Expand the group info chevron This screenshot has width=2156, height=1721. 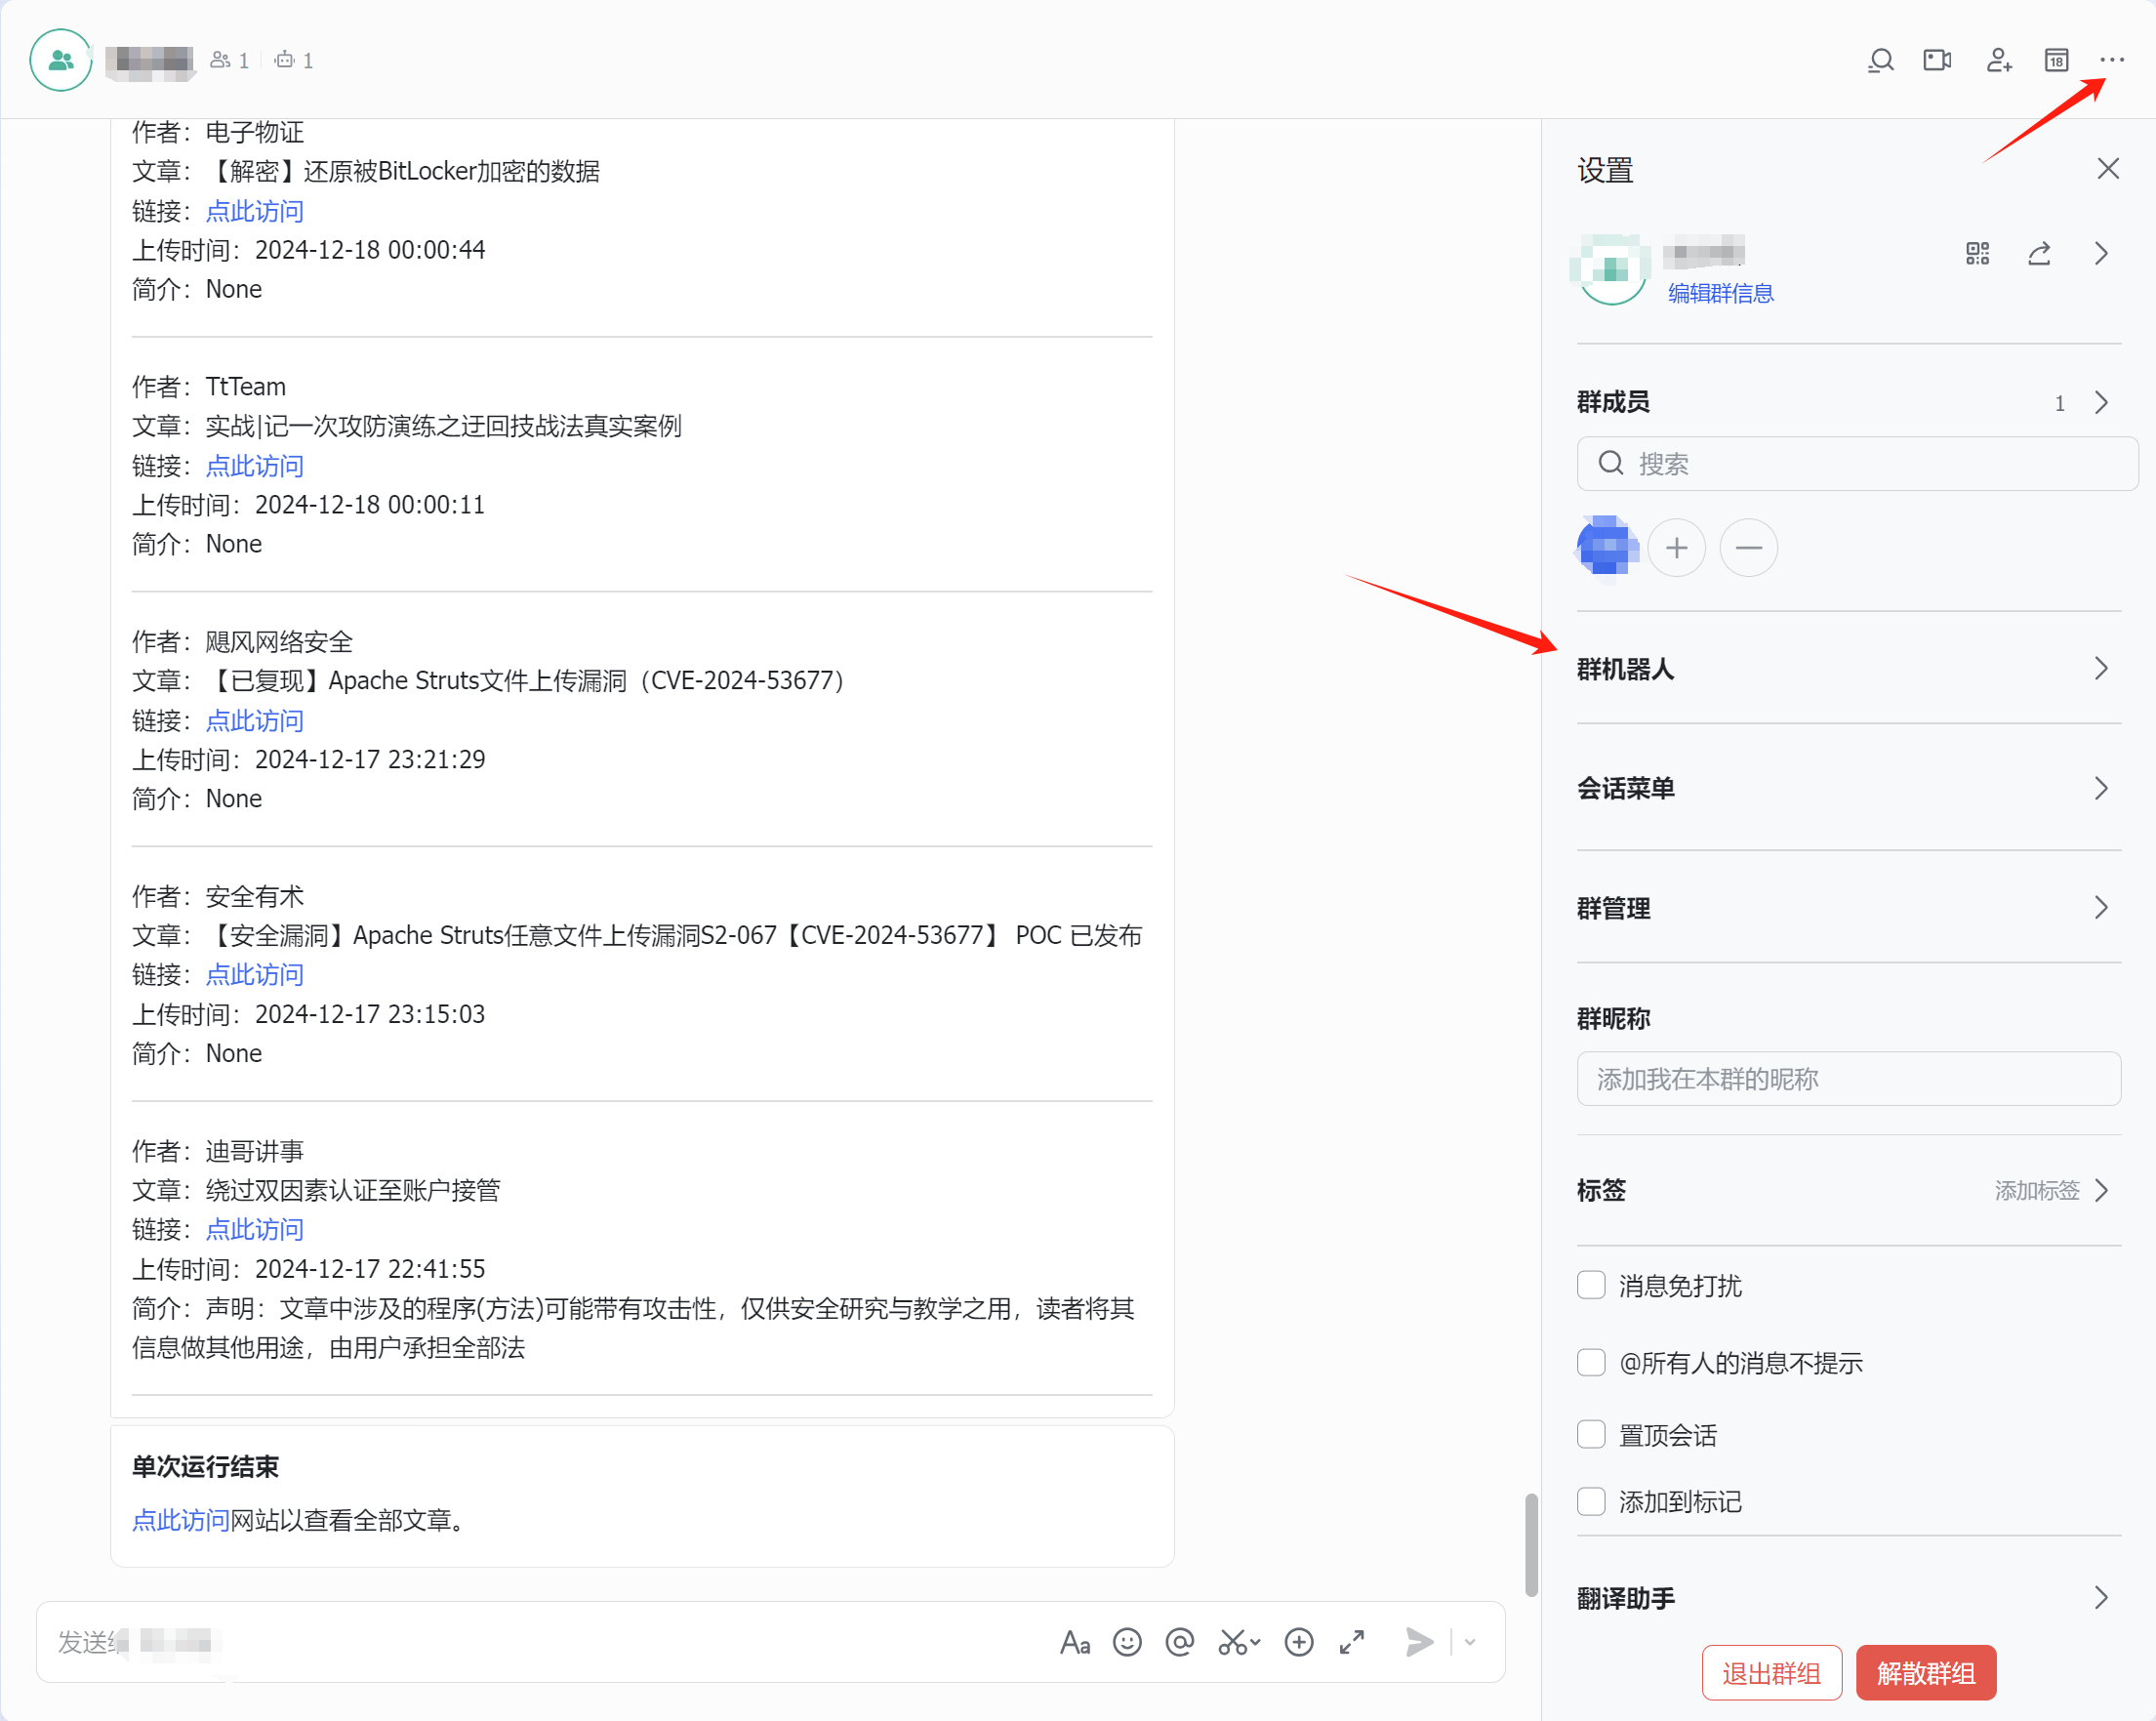(x=2101, y=253)
